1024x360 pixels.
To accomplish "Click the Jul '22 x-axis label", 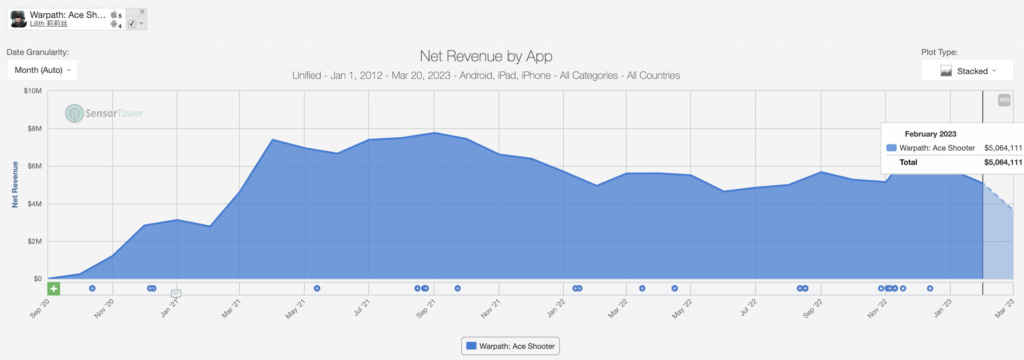I will [748, 308].
